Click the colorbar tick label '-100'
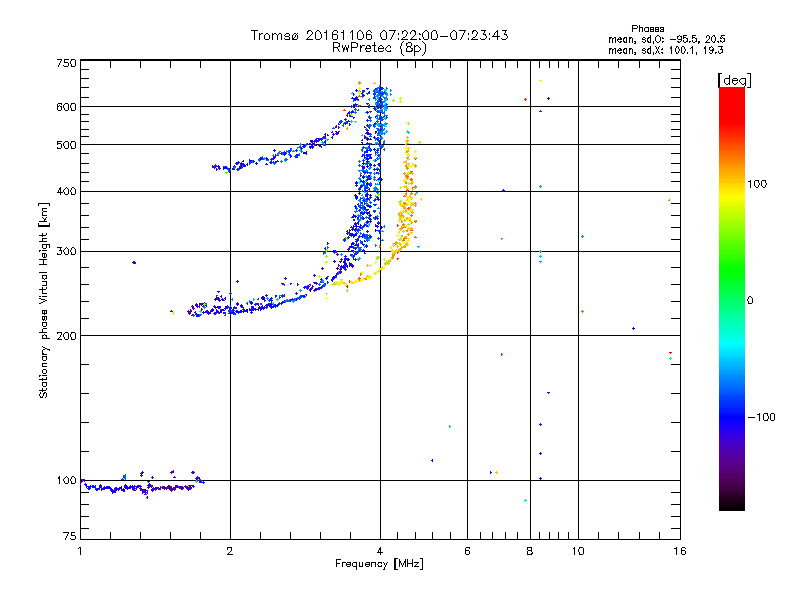The image size is (800, 600). [x=762, y=417]
